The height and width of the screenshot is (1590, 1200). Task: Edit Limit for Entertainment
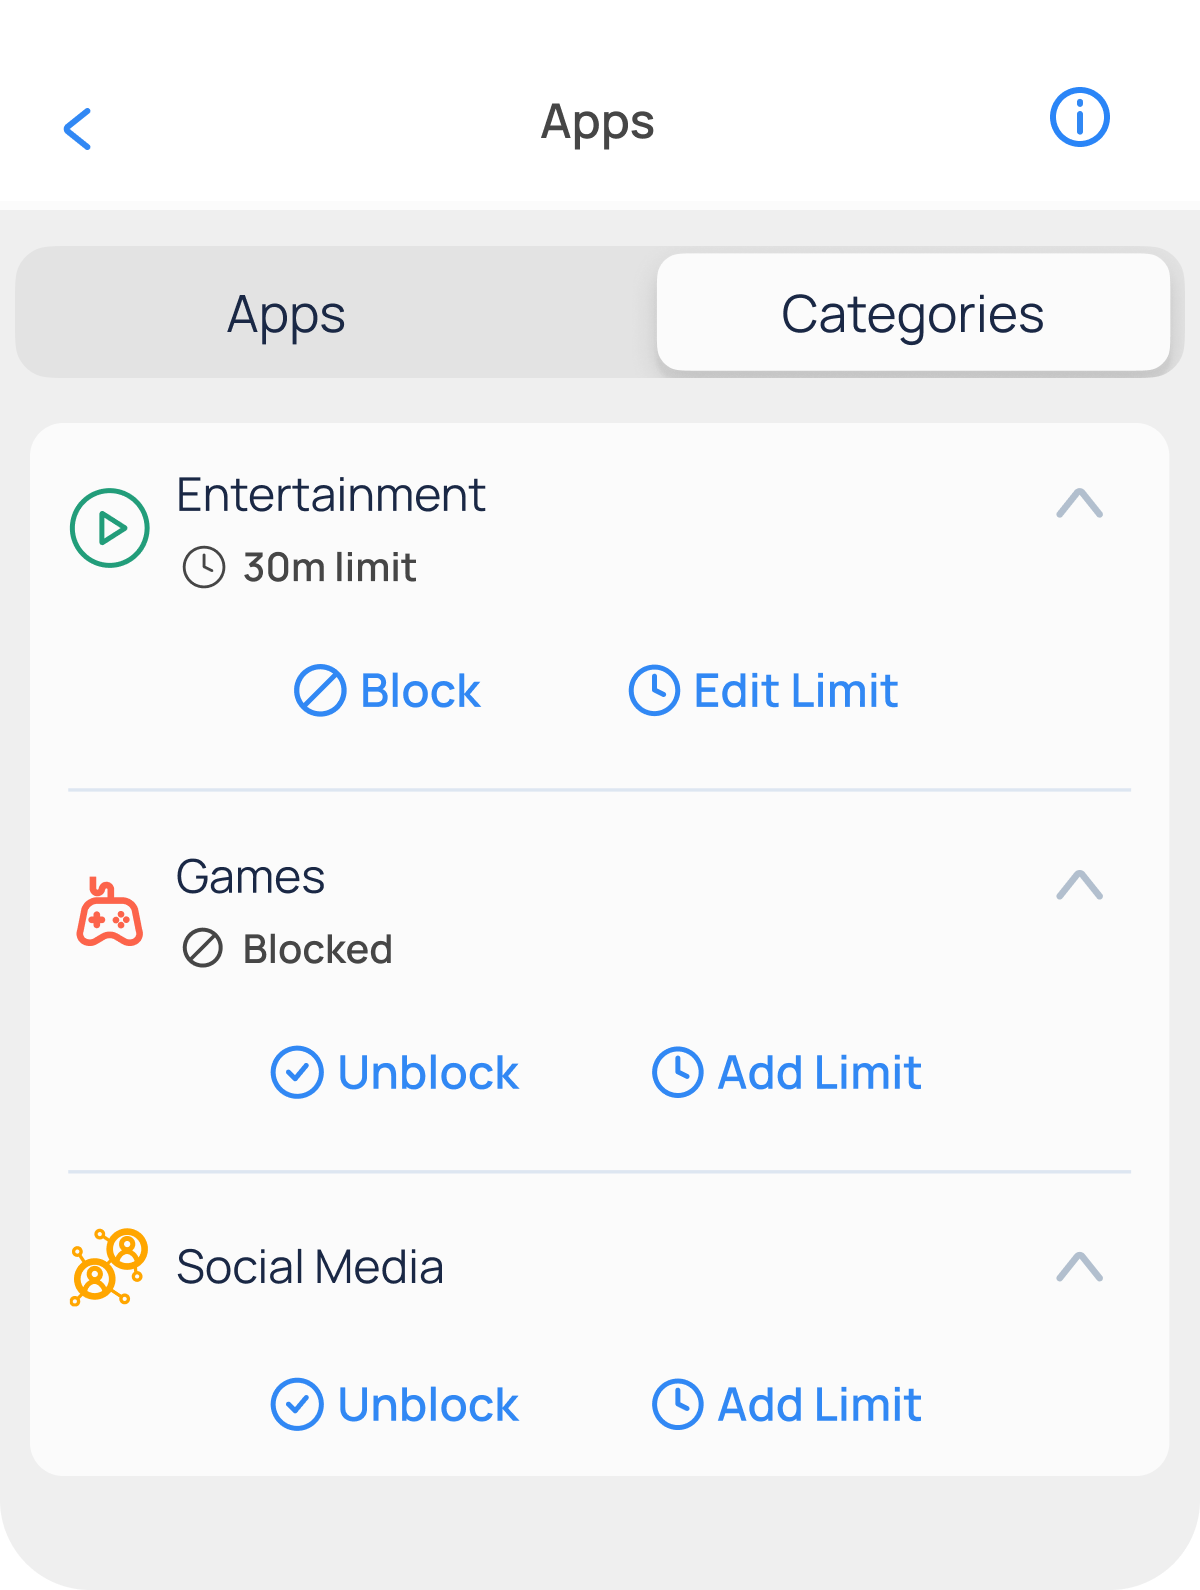[x=764, y=691]
